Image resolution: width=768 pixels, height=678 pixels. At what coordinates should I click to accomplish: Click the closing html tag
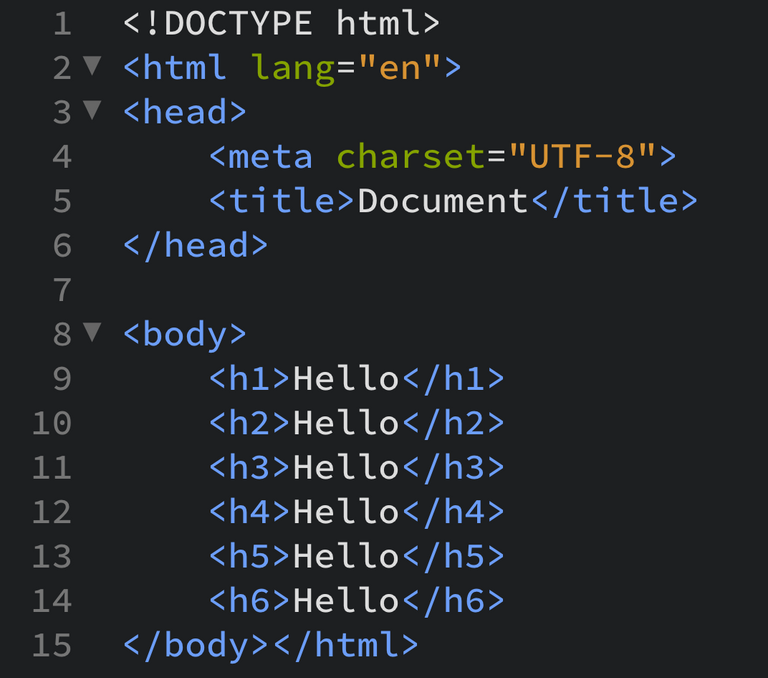pos(346,645)
